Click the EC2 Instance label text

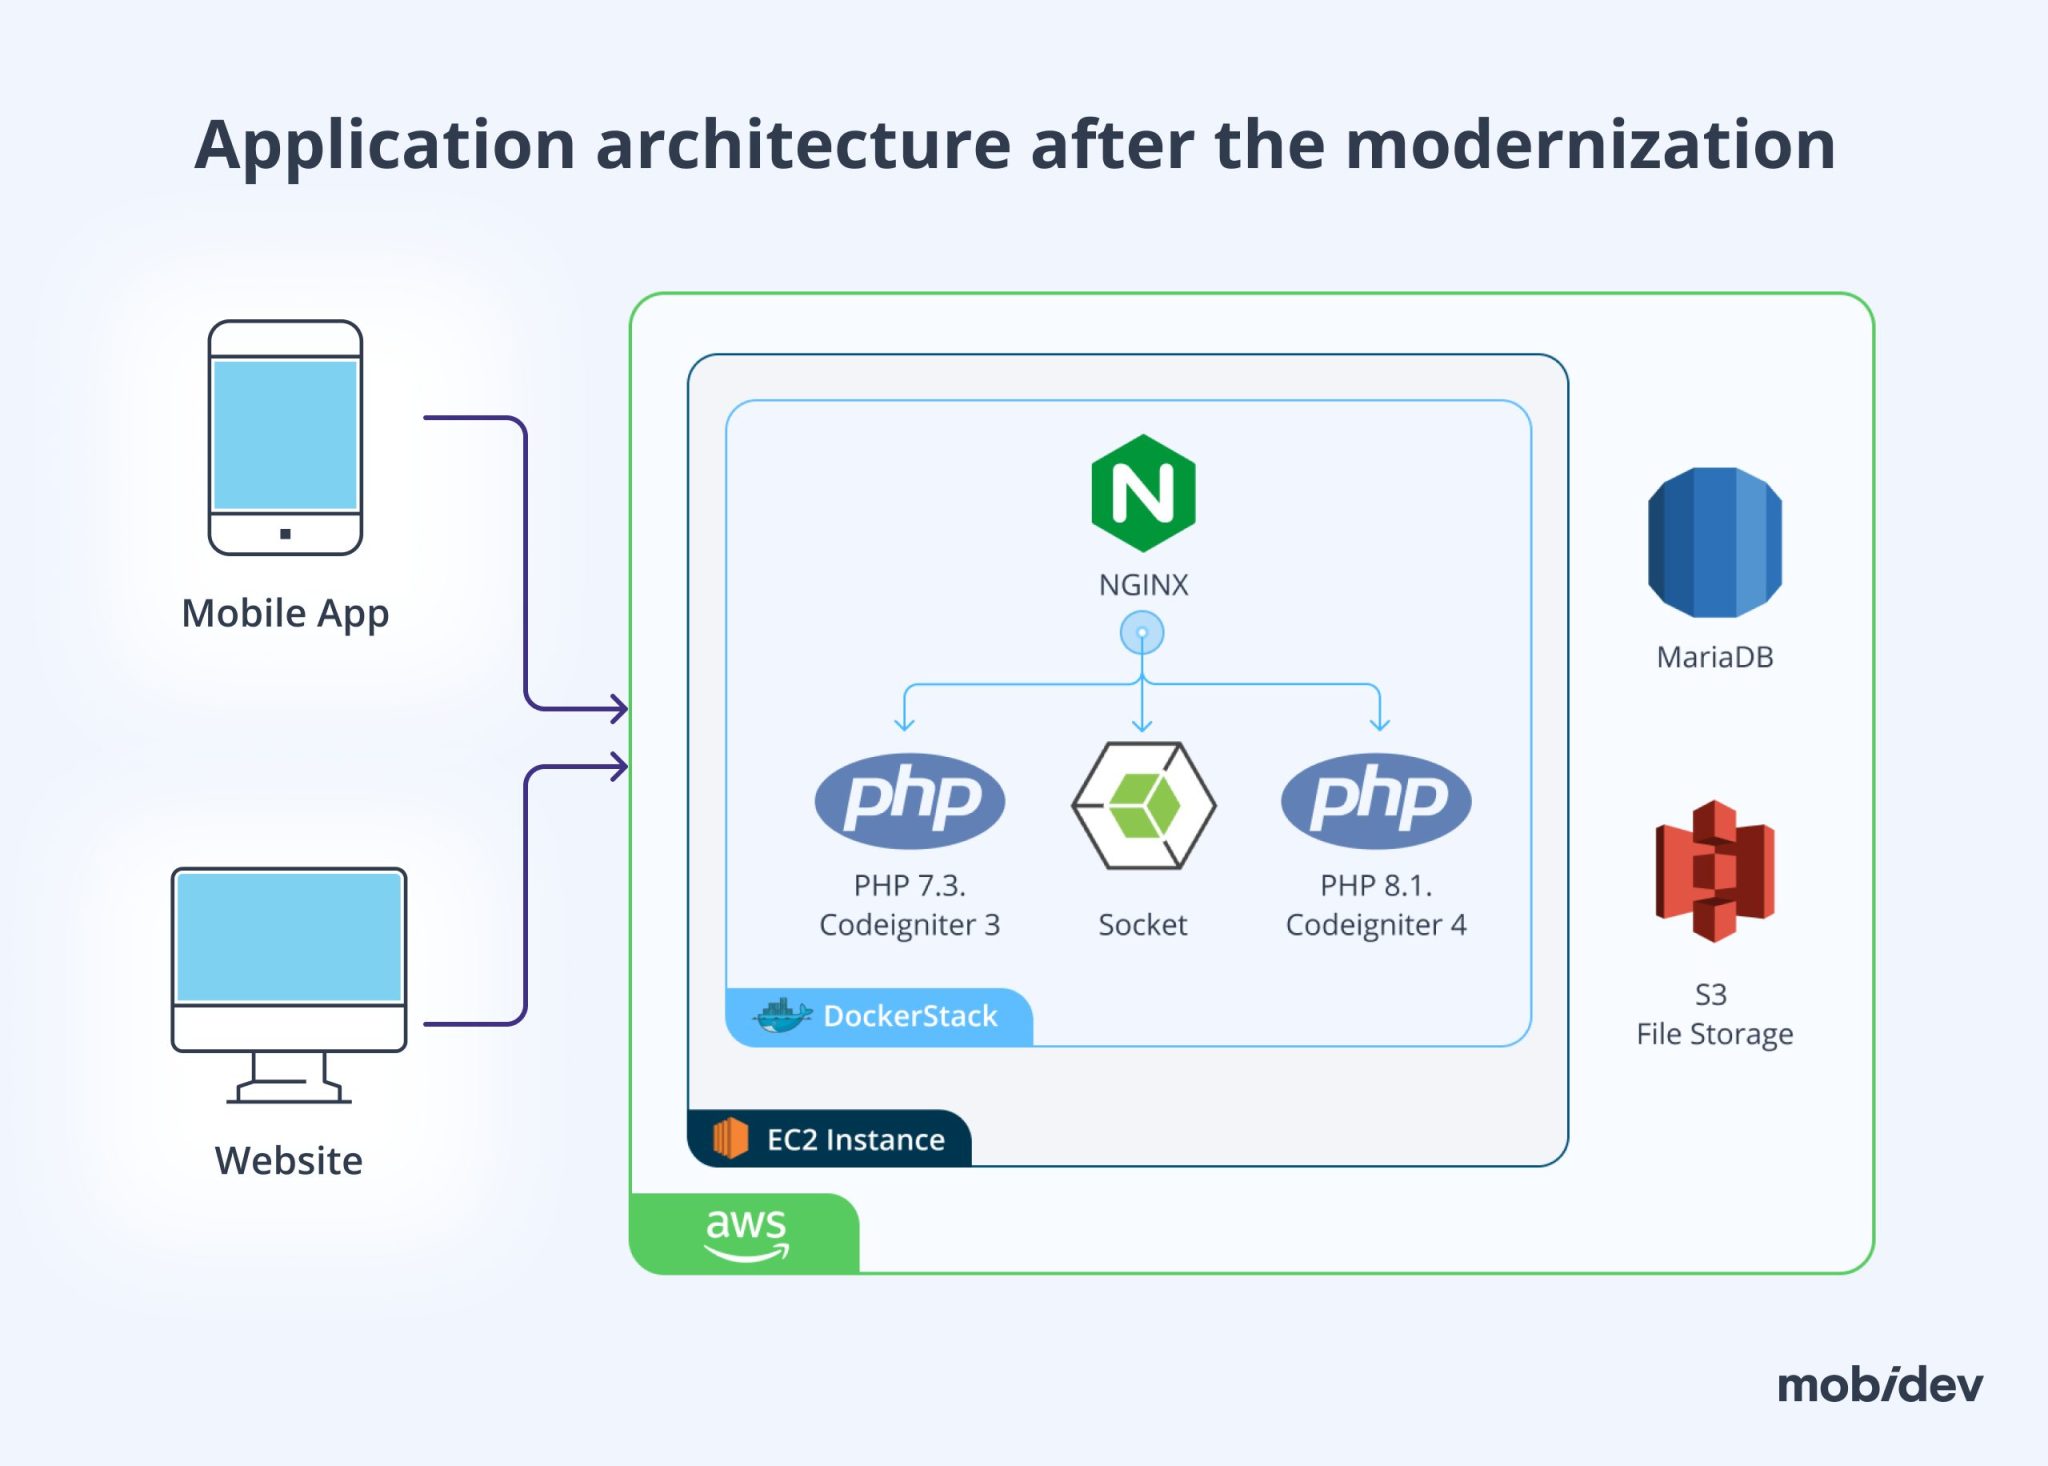[x=855, y=1138]
